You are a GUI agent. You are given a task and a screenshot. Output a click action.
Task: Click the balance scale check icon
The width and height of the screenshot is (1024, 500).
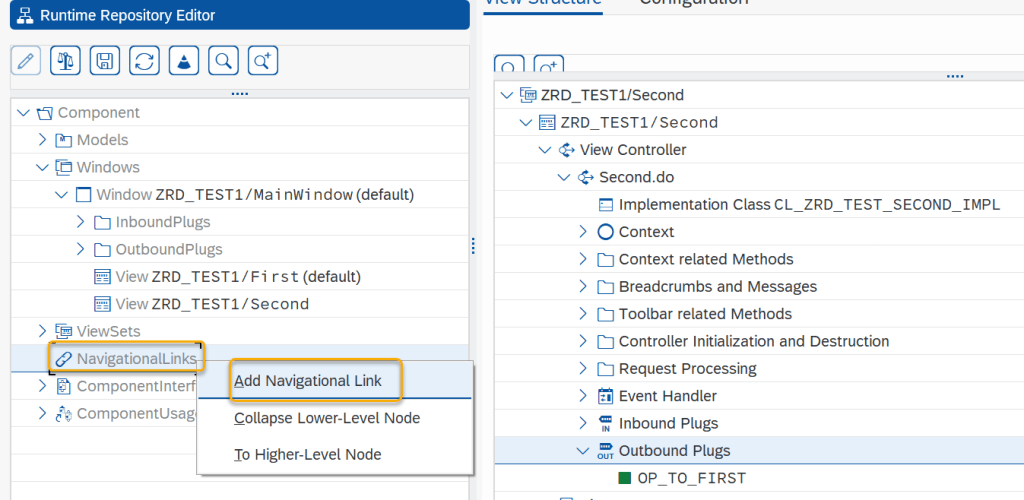66,60
